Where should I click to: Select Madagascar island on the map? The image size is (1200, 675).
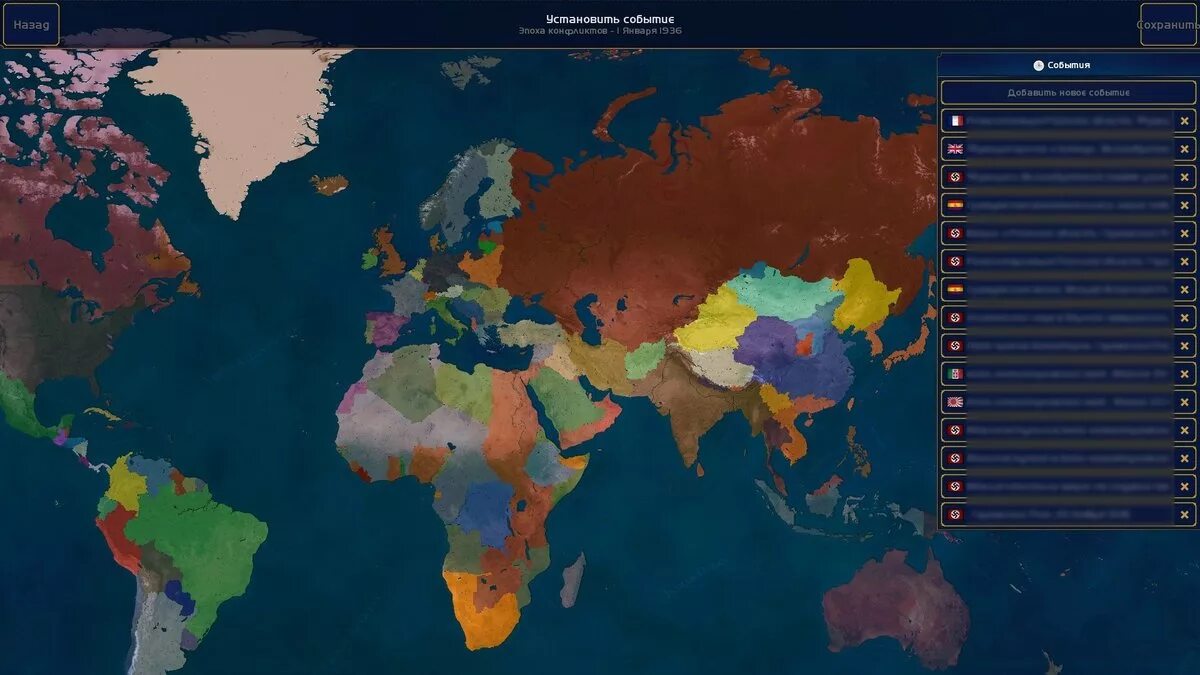tap(572, 580)
